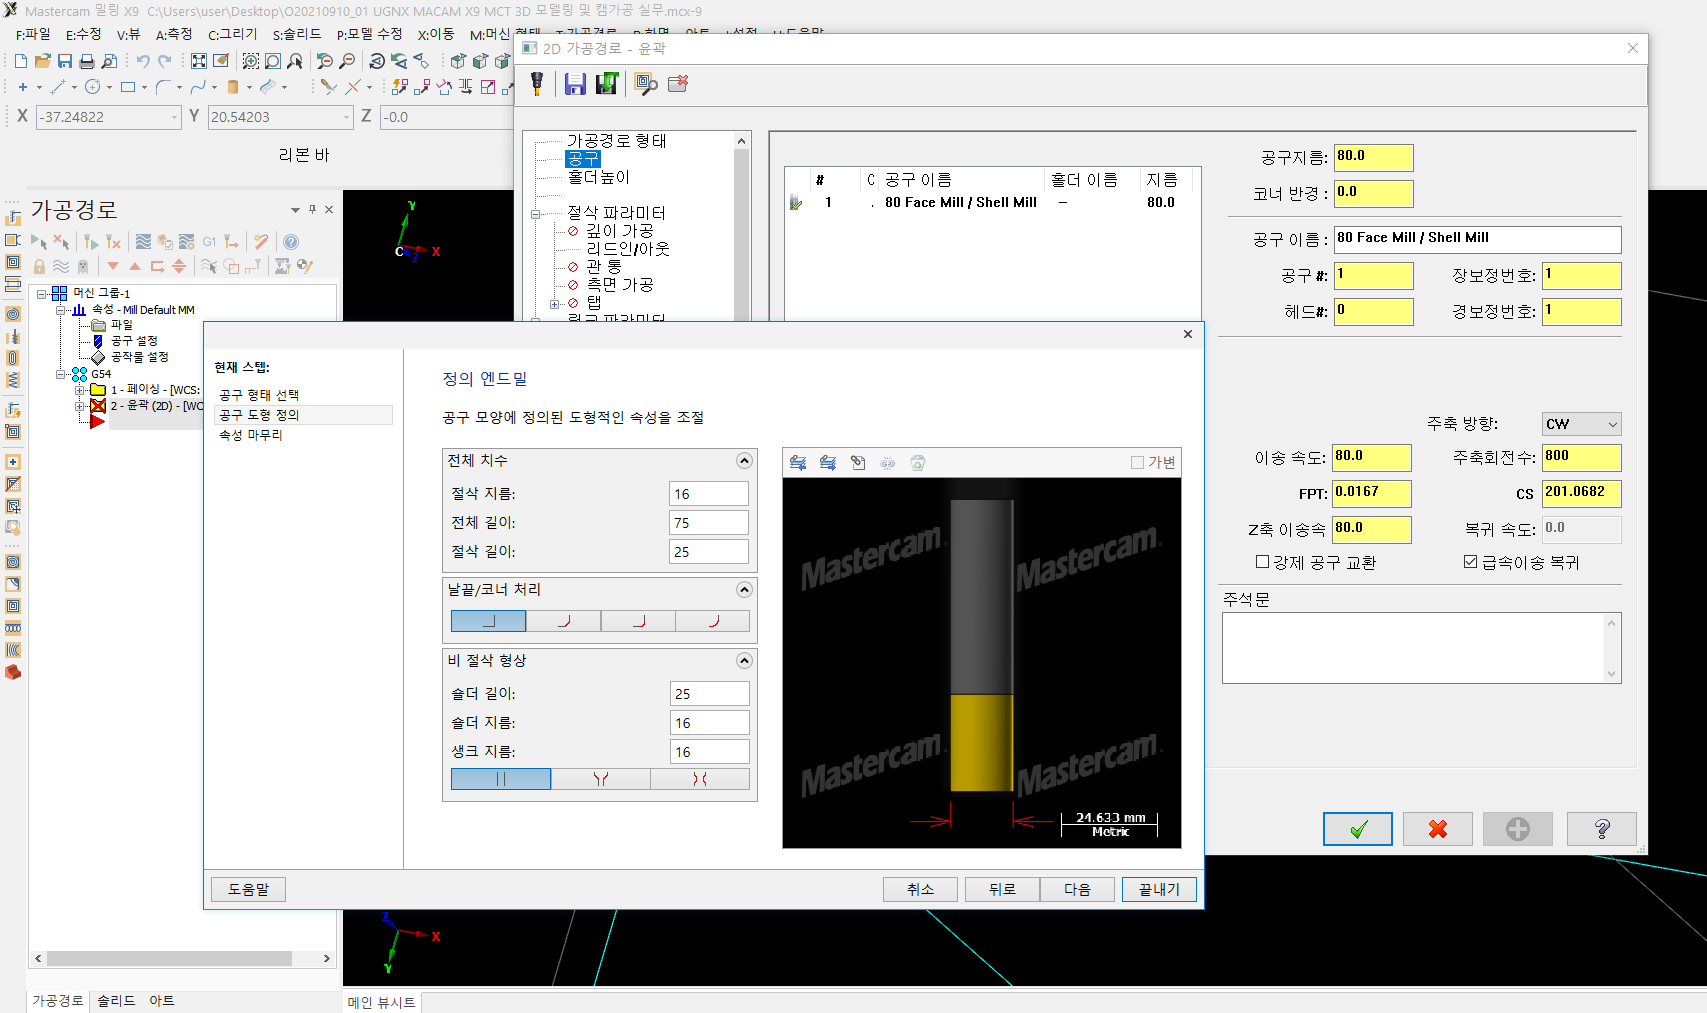The height and width of the screenshot is (1013, 1707).
Task: Click the G1 post icon in toolpath manager
Action: point(209,242)
